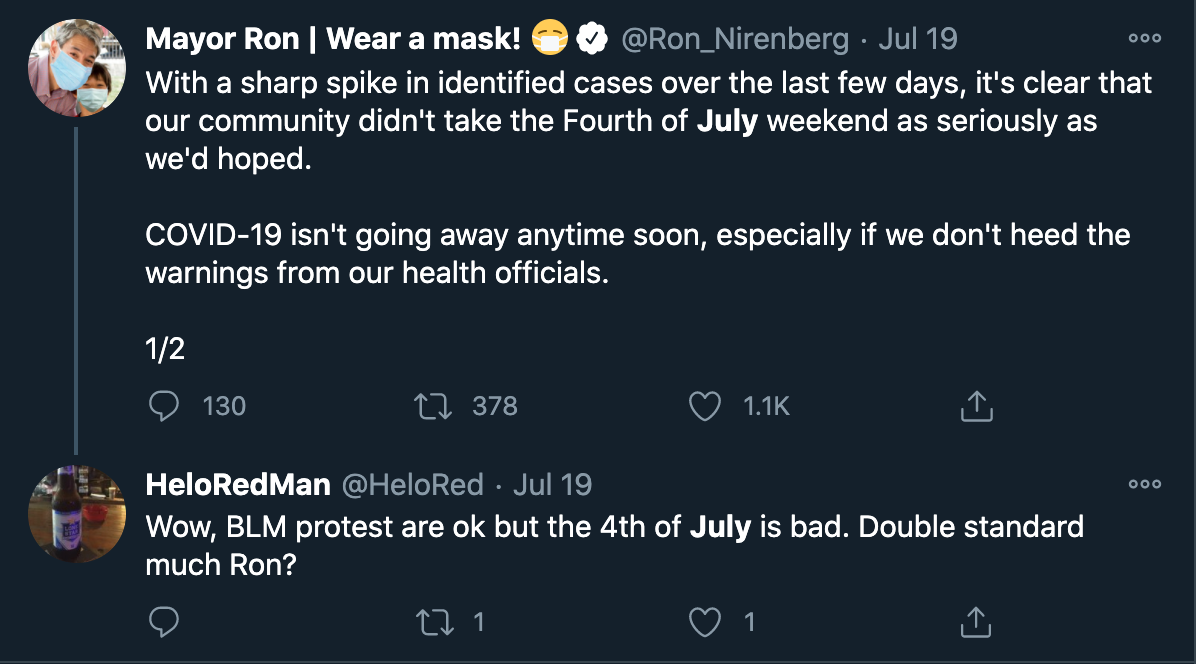Image resolution: width=1196 pixels, height=664 pixels.
Task: Like HeloRedMan's reply
Action: coord(706,622)
